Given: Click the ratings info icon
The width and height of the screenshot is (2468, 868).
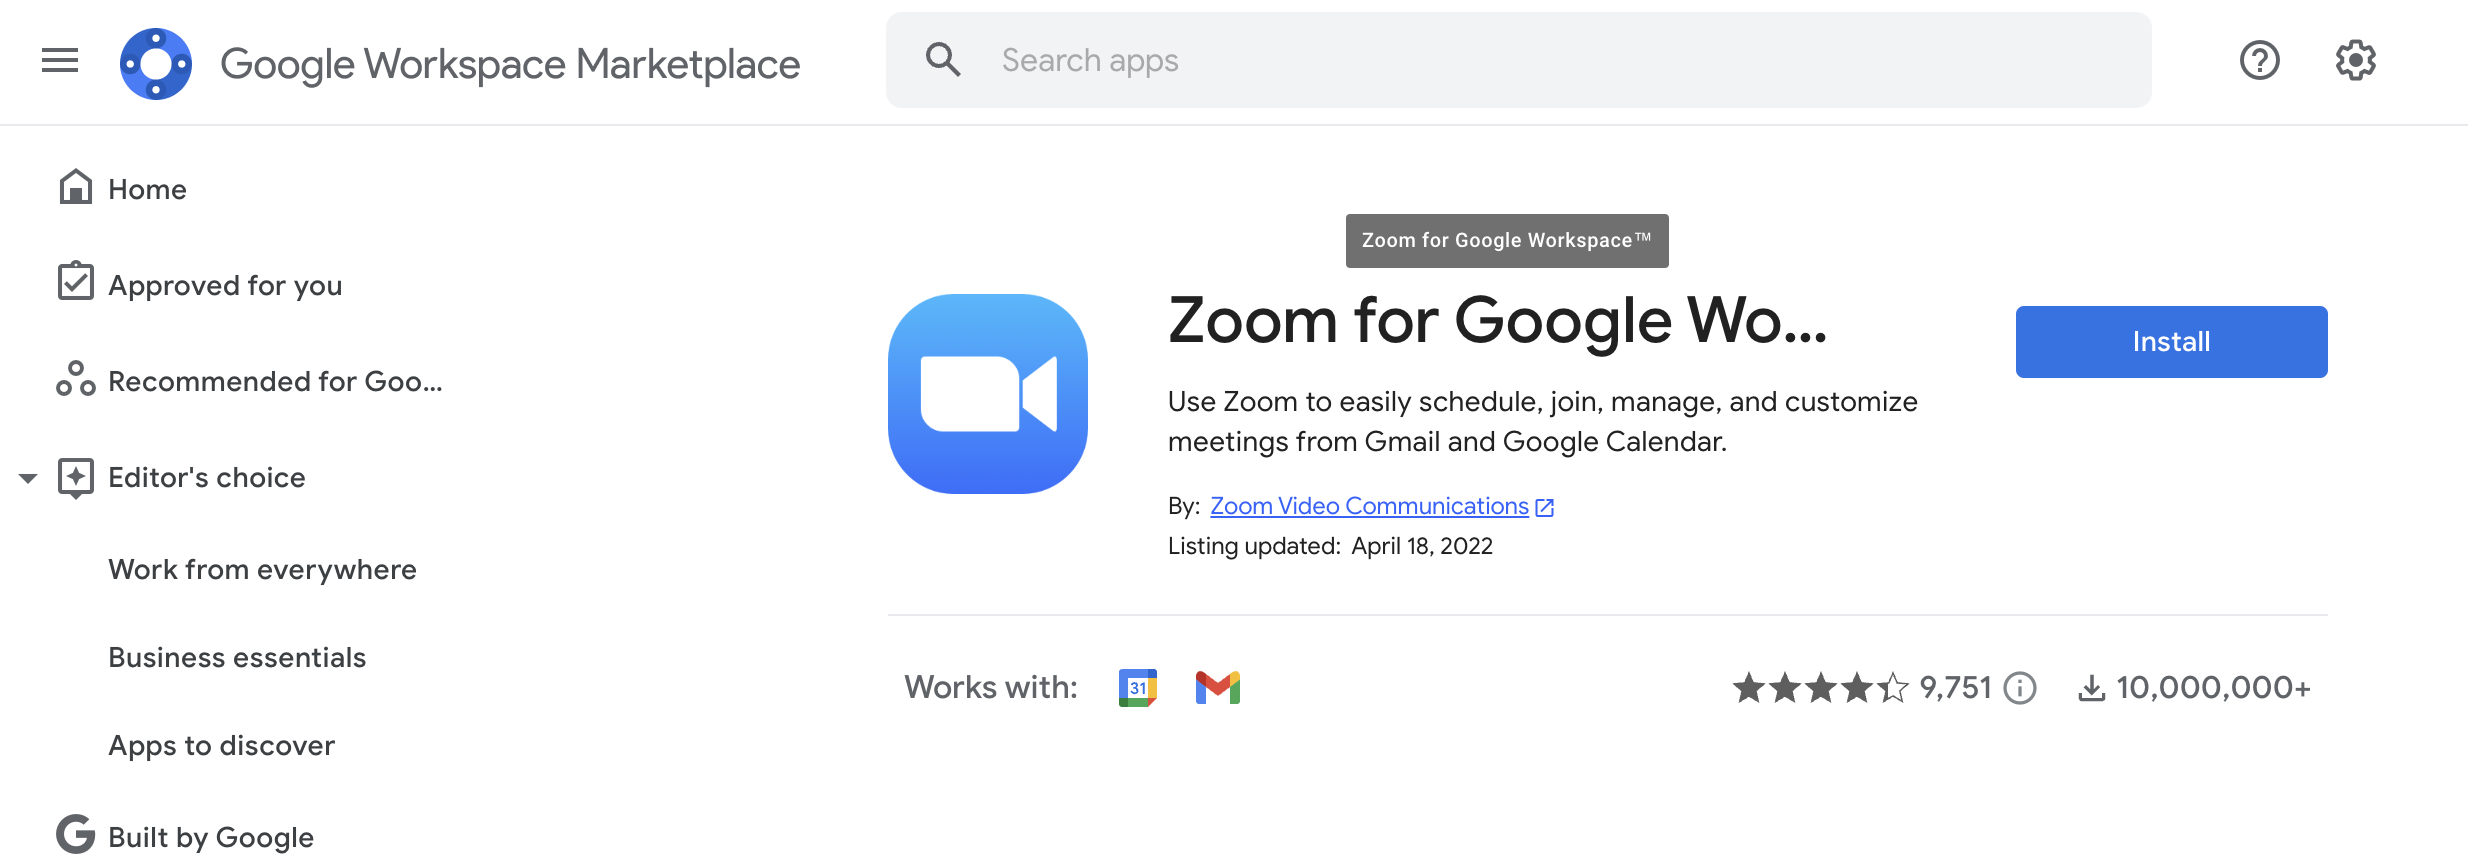Looking at the screenshot, I should 2020,688.
